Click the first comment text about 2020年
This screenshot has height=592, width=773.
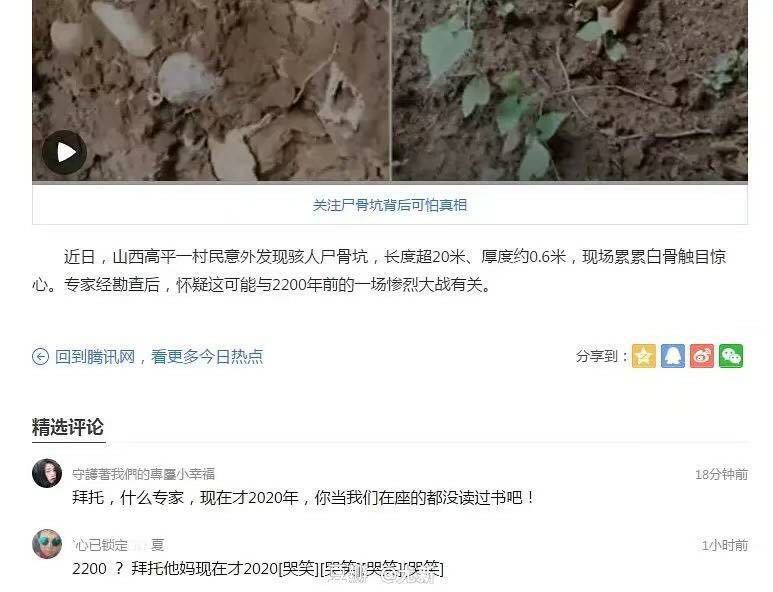click(303, 498)
